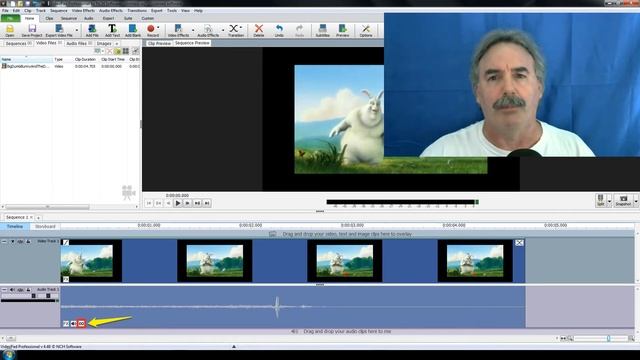The image size is (640, 360).
Task: Collapse Audio Track 1 with the minus button
Action: [x=4, y=289]
